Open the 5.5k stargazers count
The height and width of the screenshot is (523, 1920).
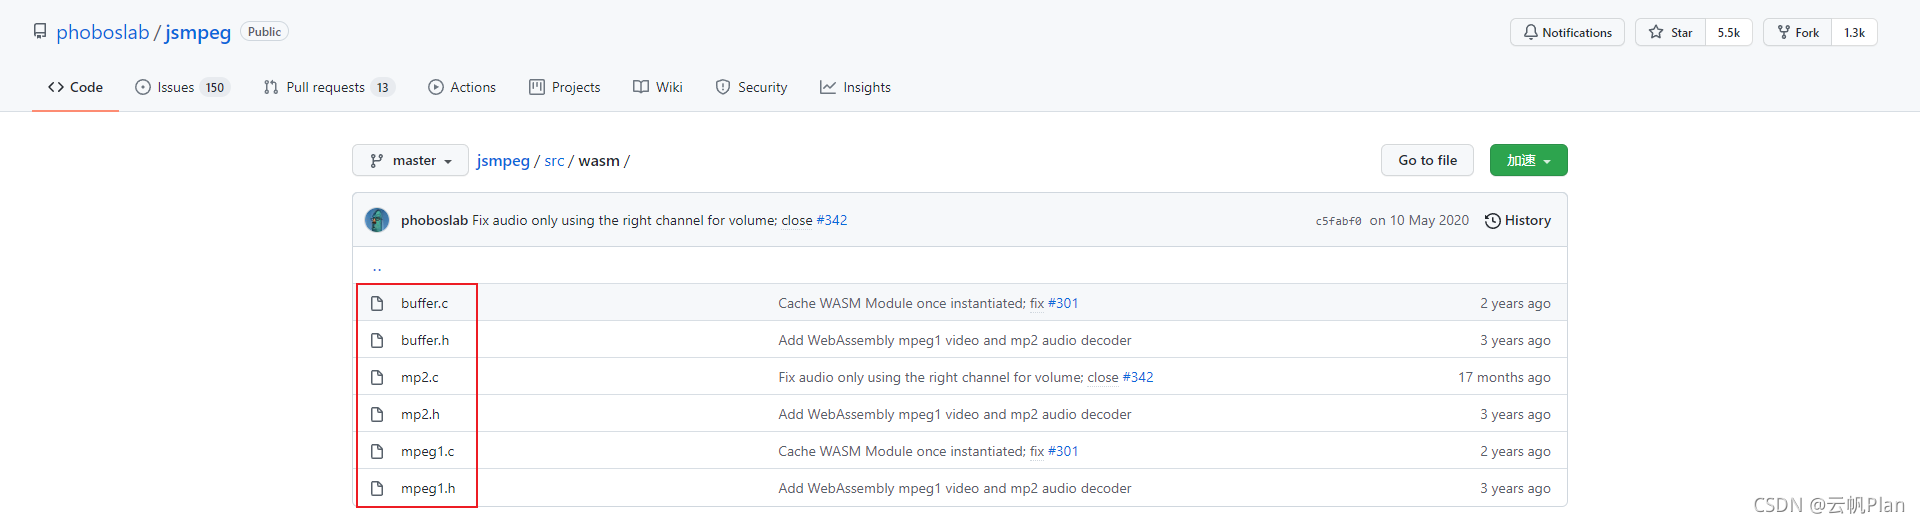tap(1729, 32)
